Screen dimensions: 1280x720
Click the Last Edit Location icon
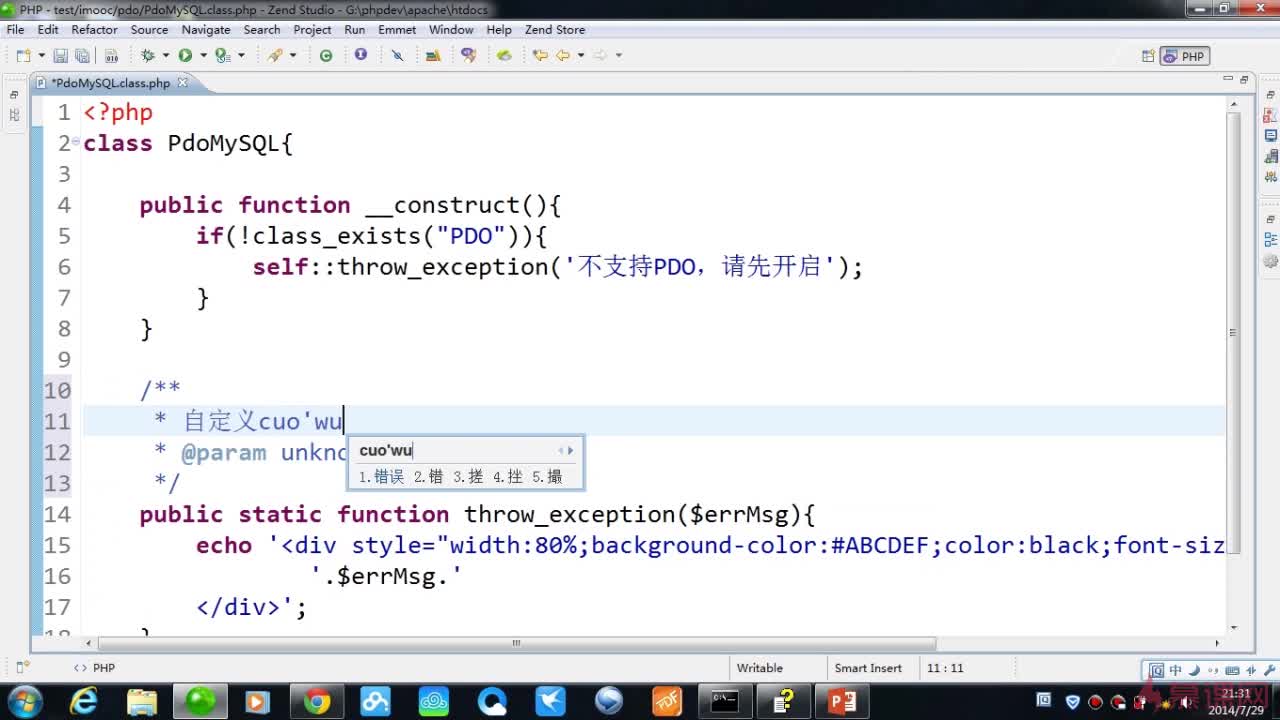point(540,56)
